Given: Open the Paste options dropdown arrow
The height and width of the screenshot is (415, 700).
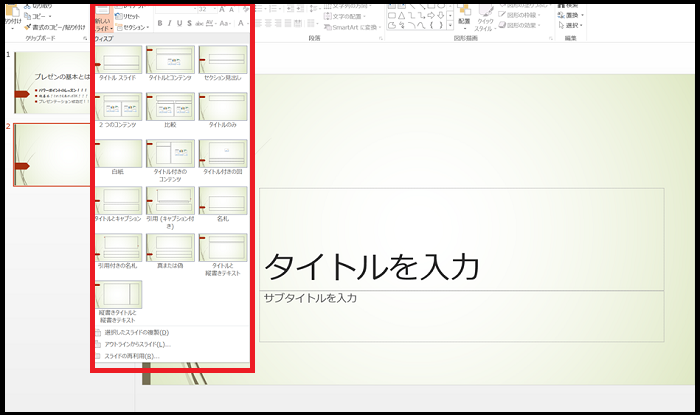Looking at the screenshot, I should pos(12,27).
